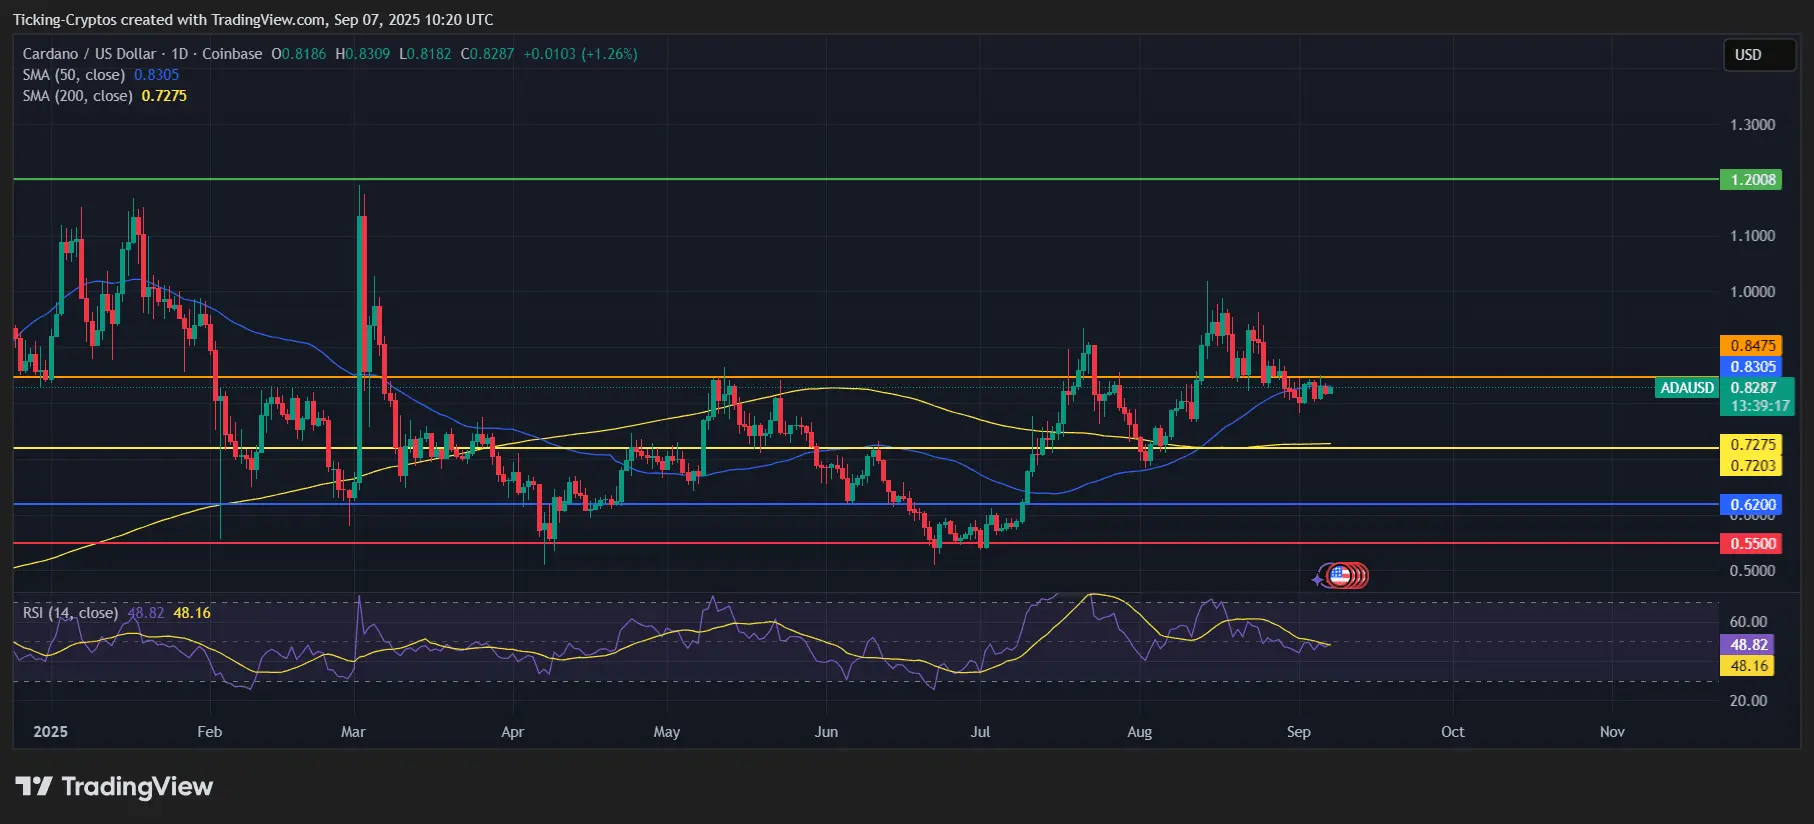Open the USD currency selector
Viewport: 1814px width, 824px height.
tap(1759, 55)
